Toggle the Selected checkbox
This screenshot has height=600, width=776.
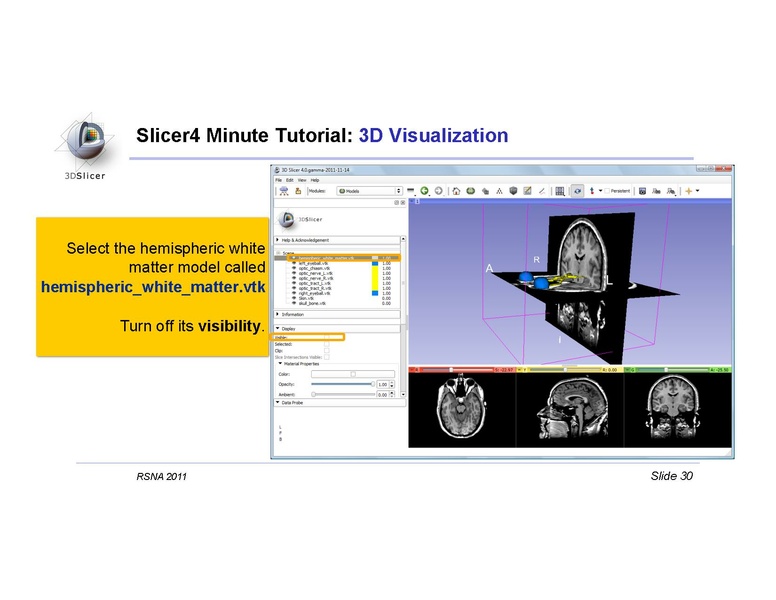(327, 344)
